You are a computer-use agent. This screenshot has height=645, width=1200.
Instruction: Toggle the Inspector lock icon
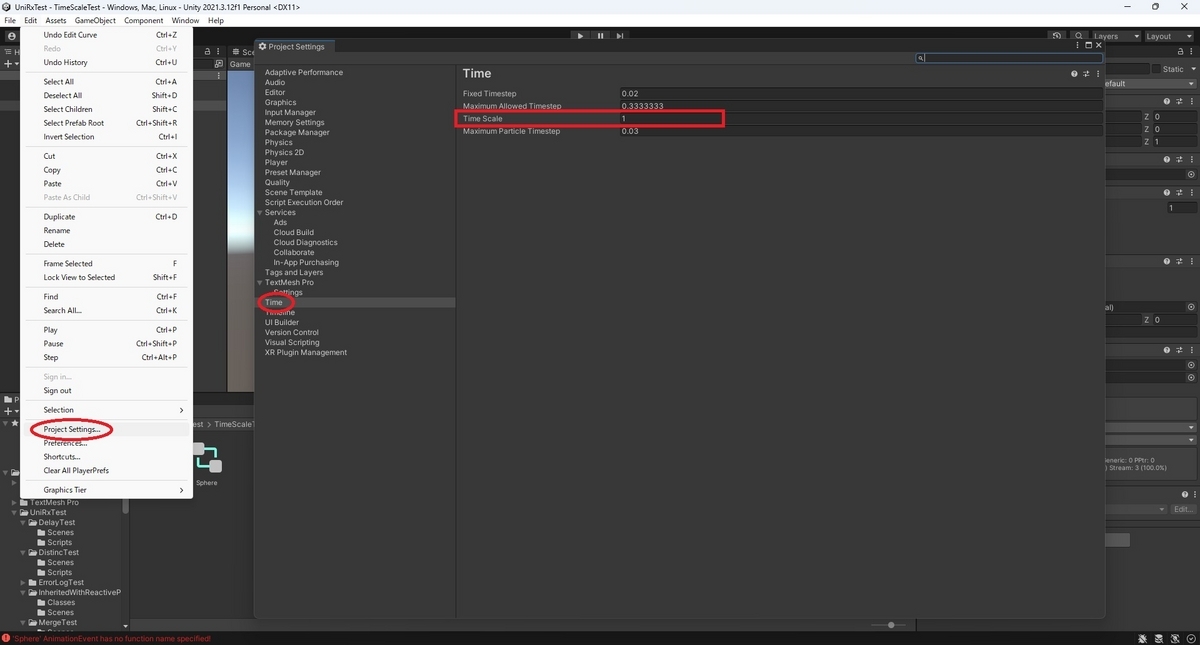pos(1180,50)
